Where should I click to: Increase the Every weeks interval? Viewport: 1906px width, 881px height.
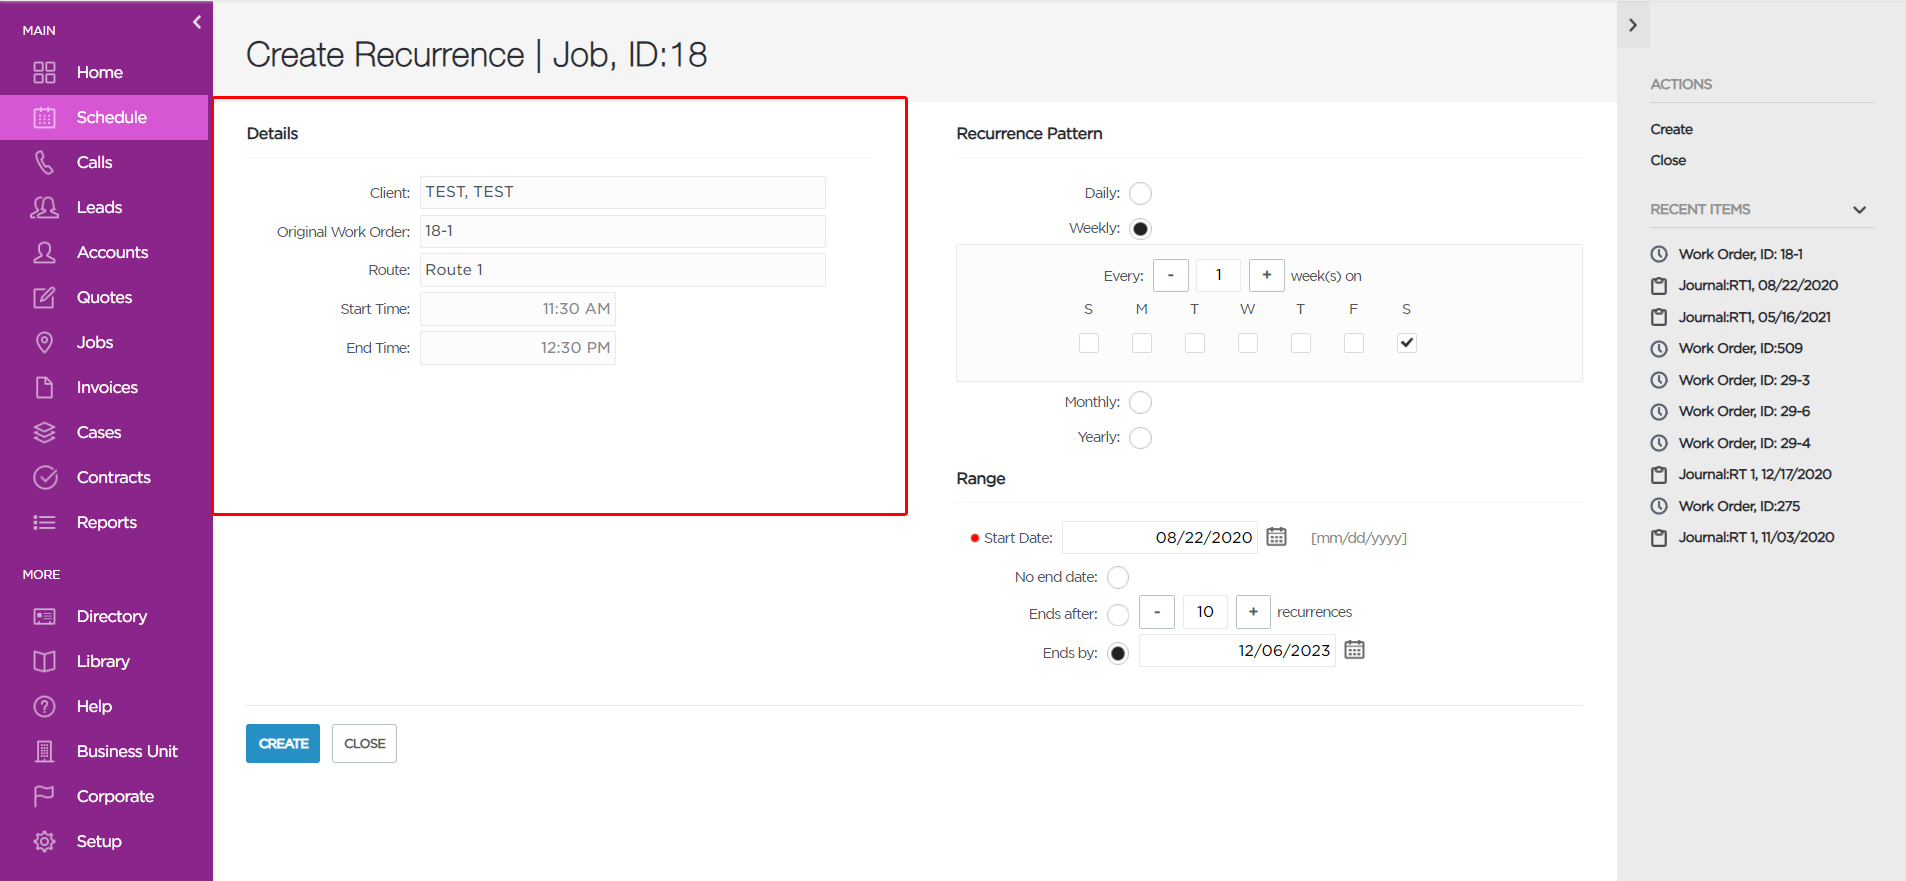tap(1267, 275)
